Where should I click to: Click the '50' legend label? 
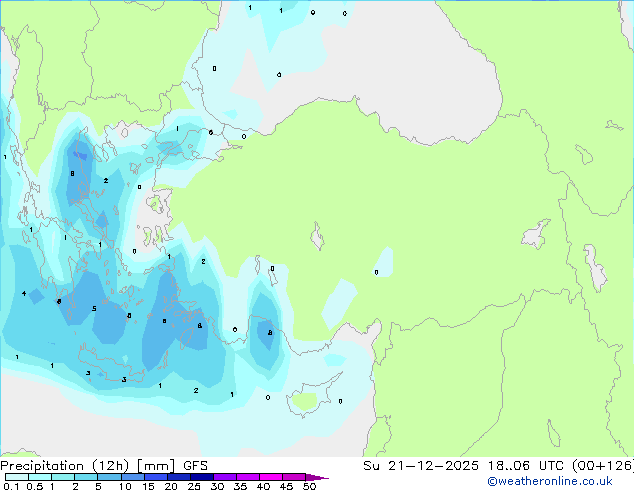tap(309, 486)
